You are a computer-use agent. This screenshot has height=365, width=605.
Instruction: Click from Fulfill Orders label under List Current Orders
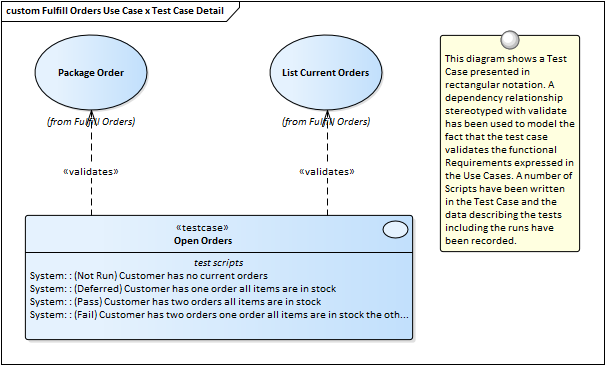(x=326, y=122)
